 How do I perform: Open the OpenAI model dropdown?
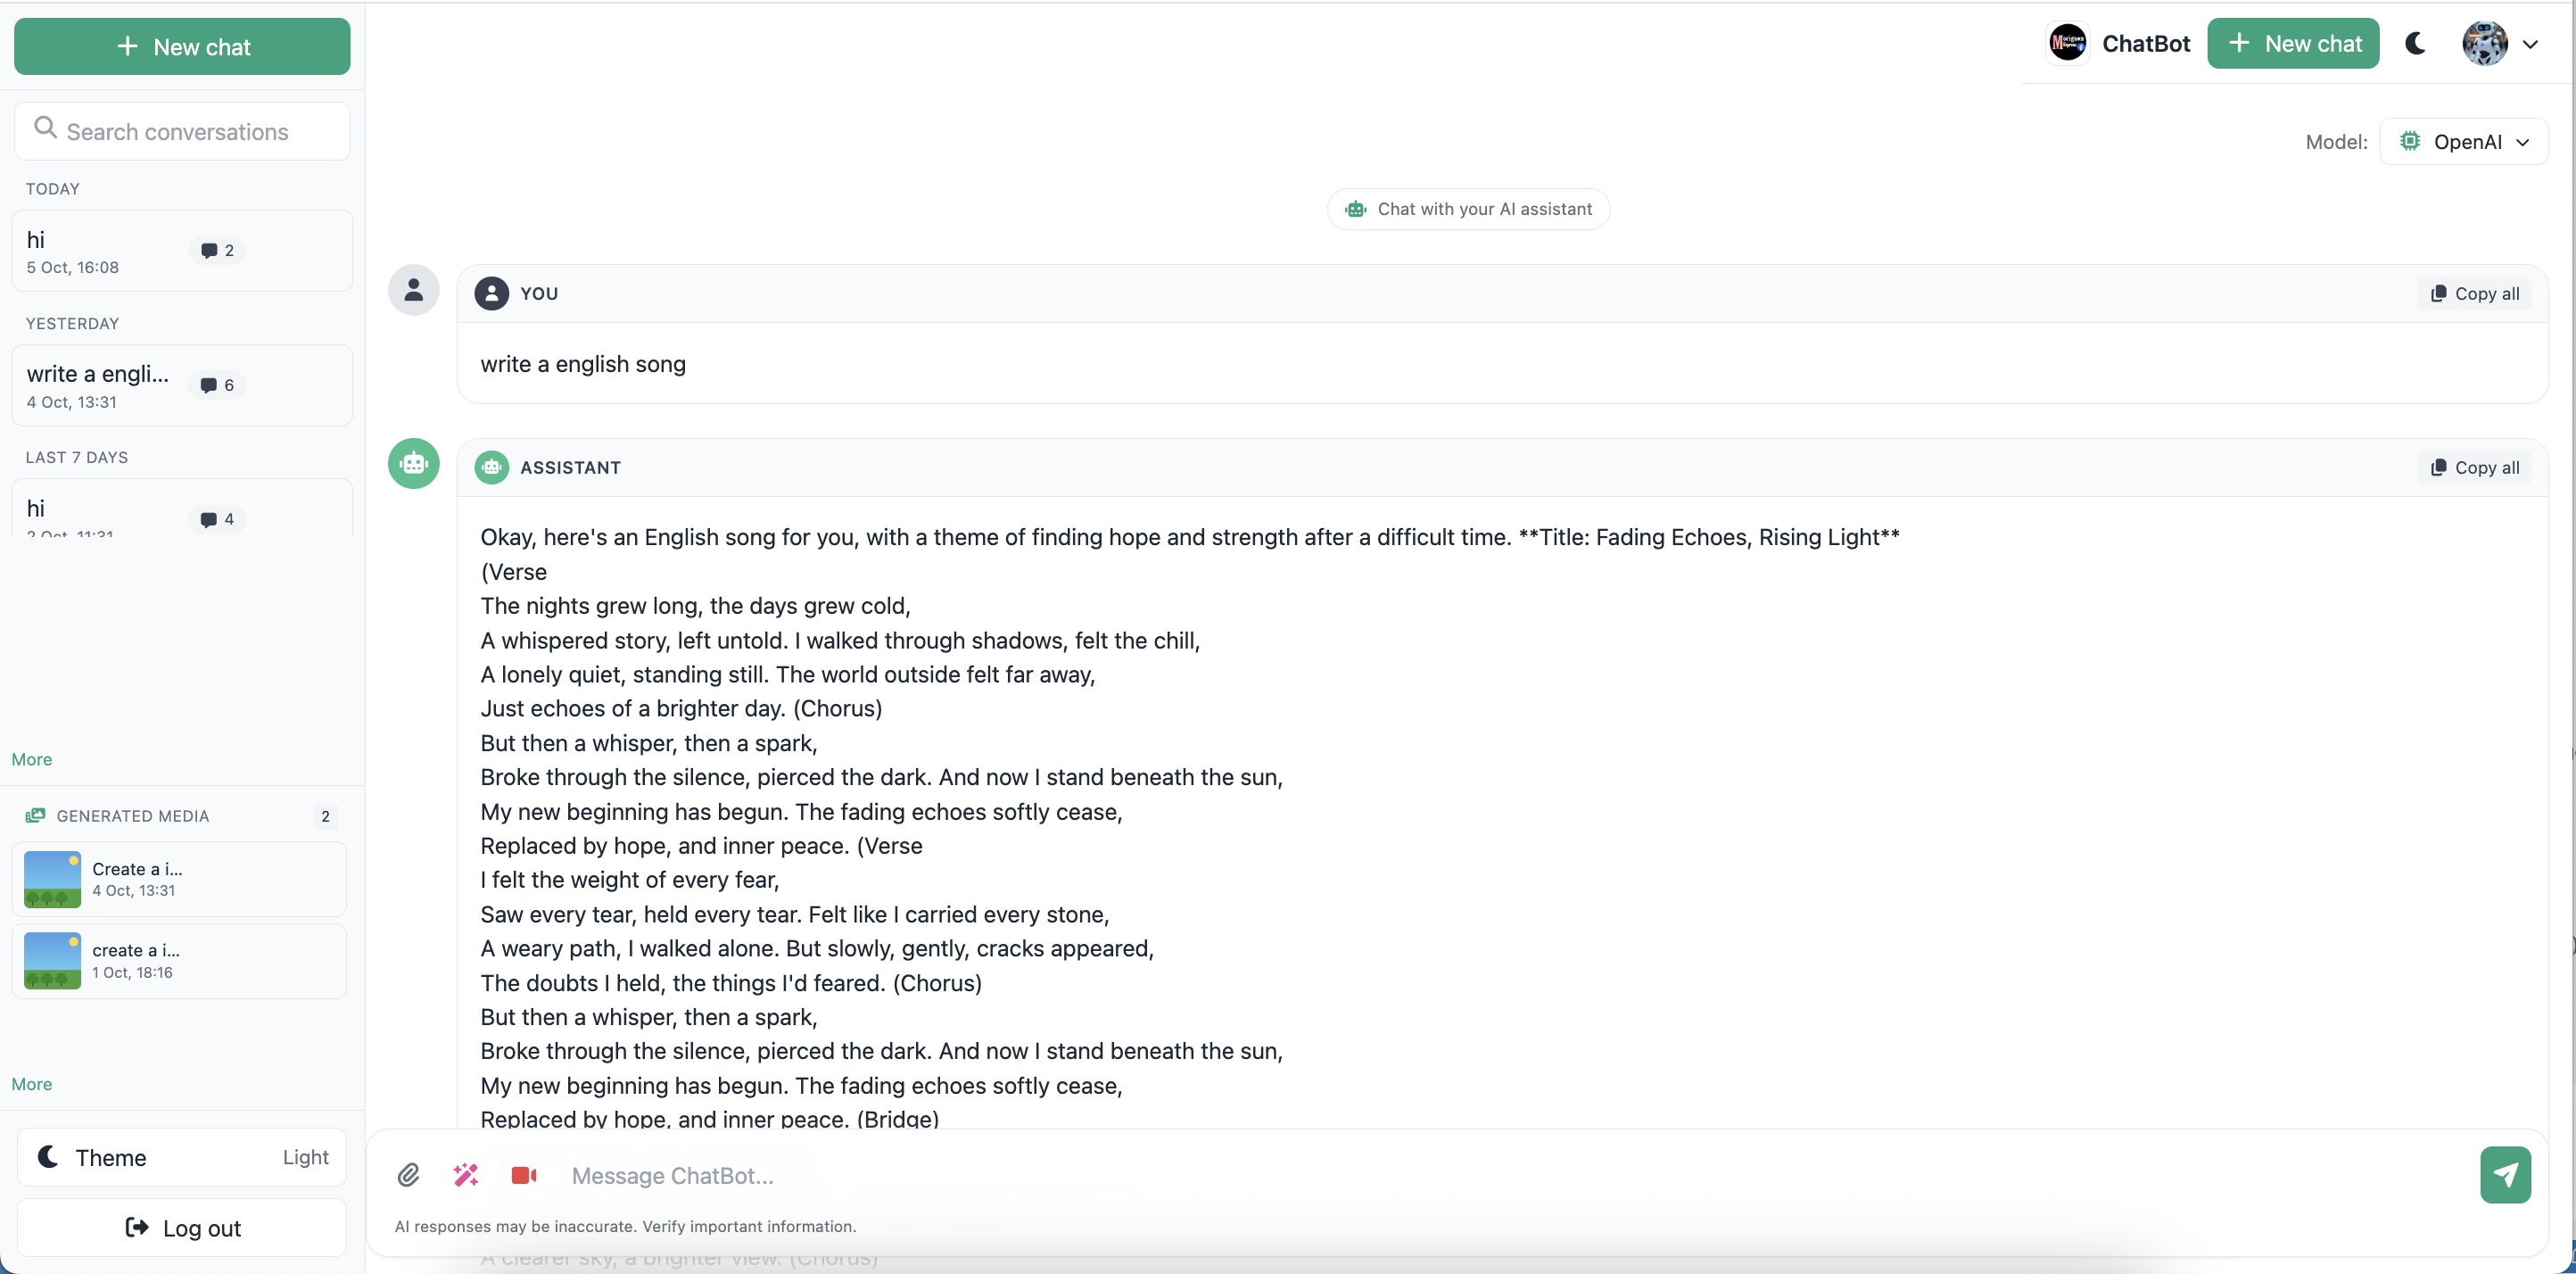point(2464,142)
